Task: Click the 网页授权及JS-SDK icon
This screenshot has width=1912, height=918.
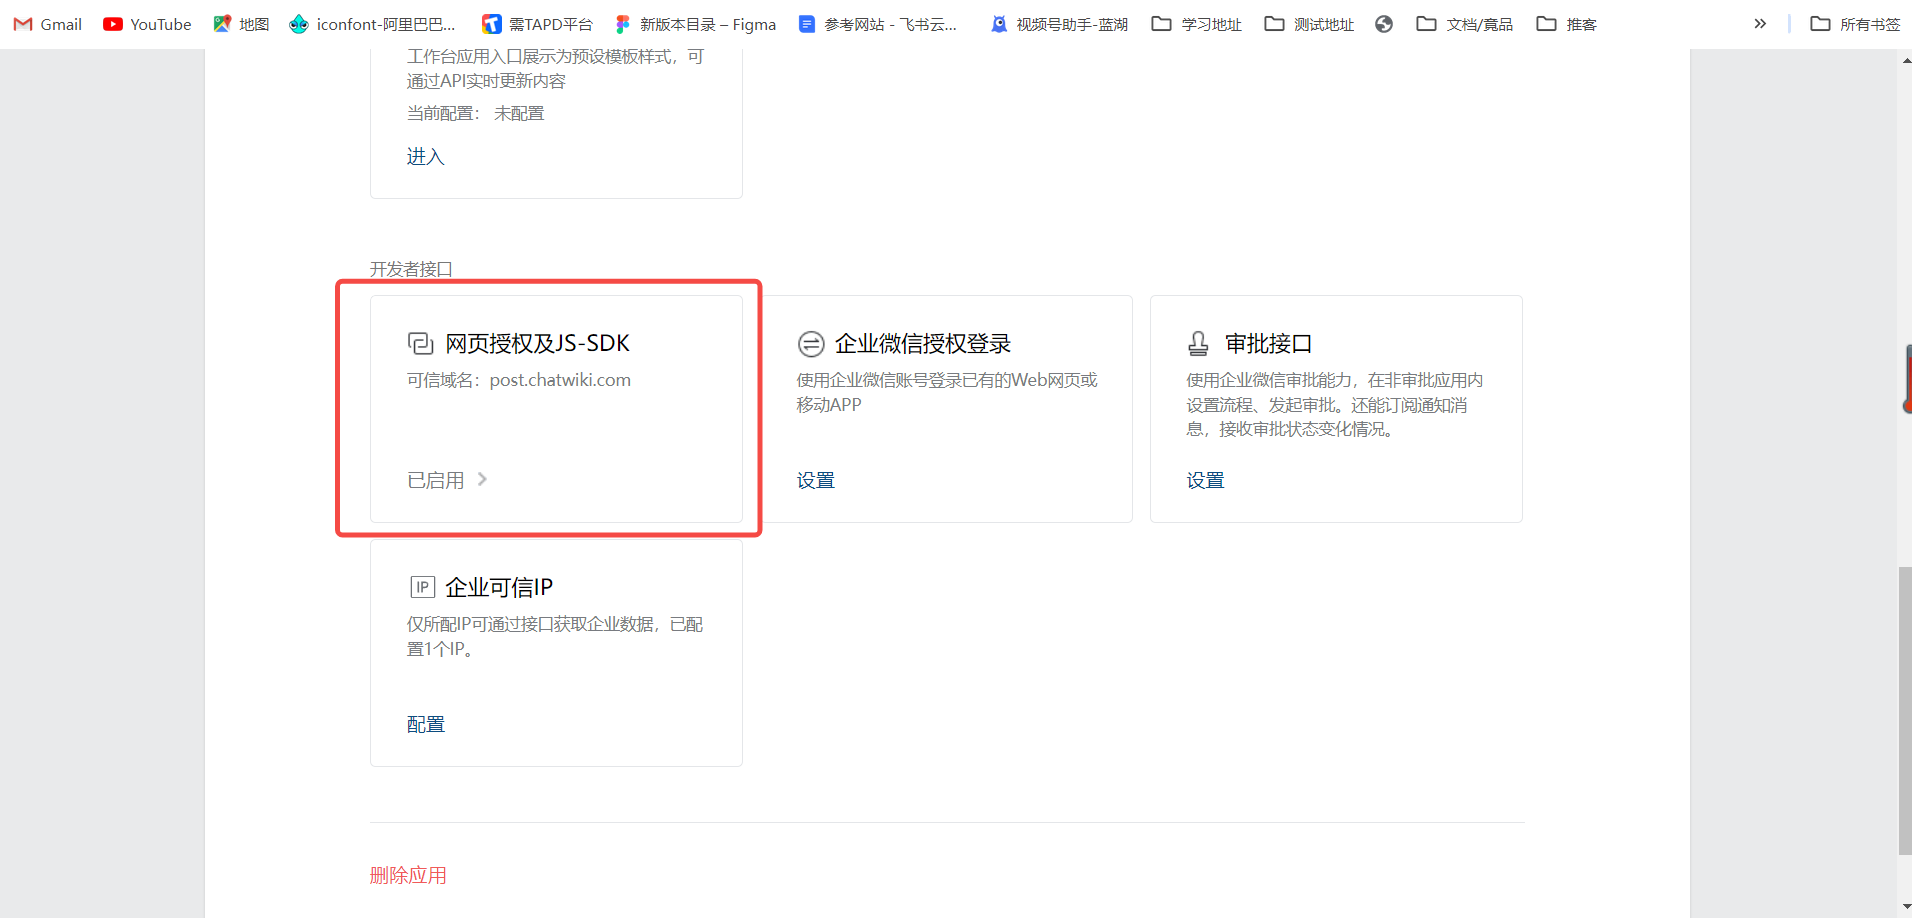Action: (420, 344)
